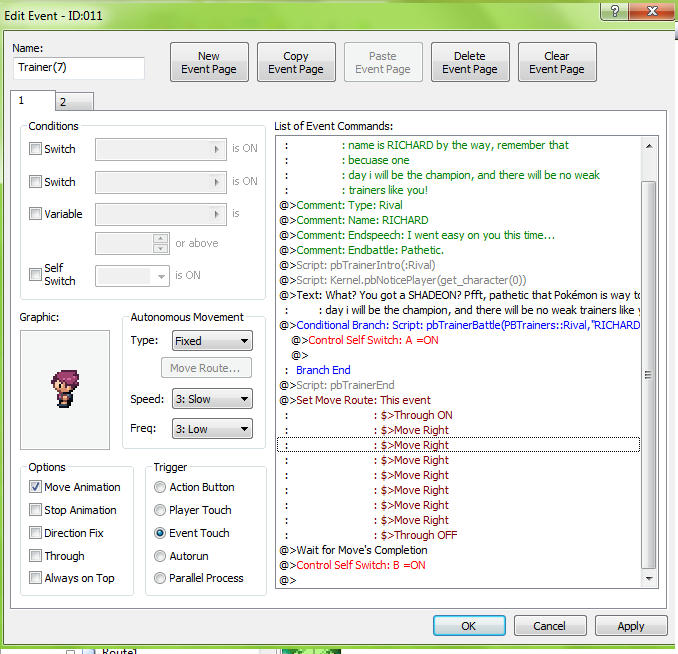Switch to event page tab 2
This screenshot has height=654, width=678.
click(x=74, y=102)
